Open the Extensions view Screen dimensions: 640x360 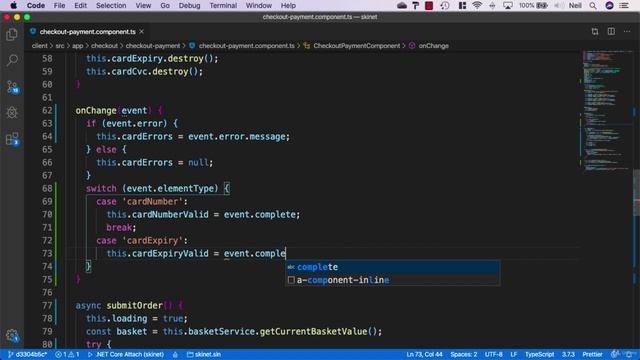point(12,139)
